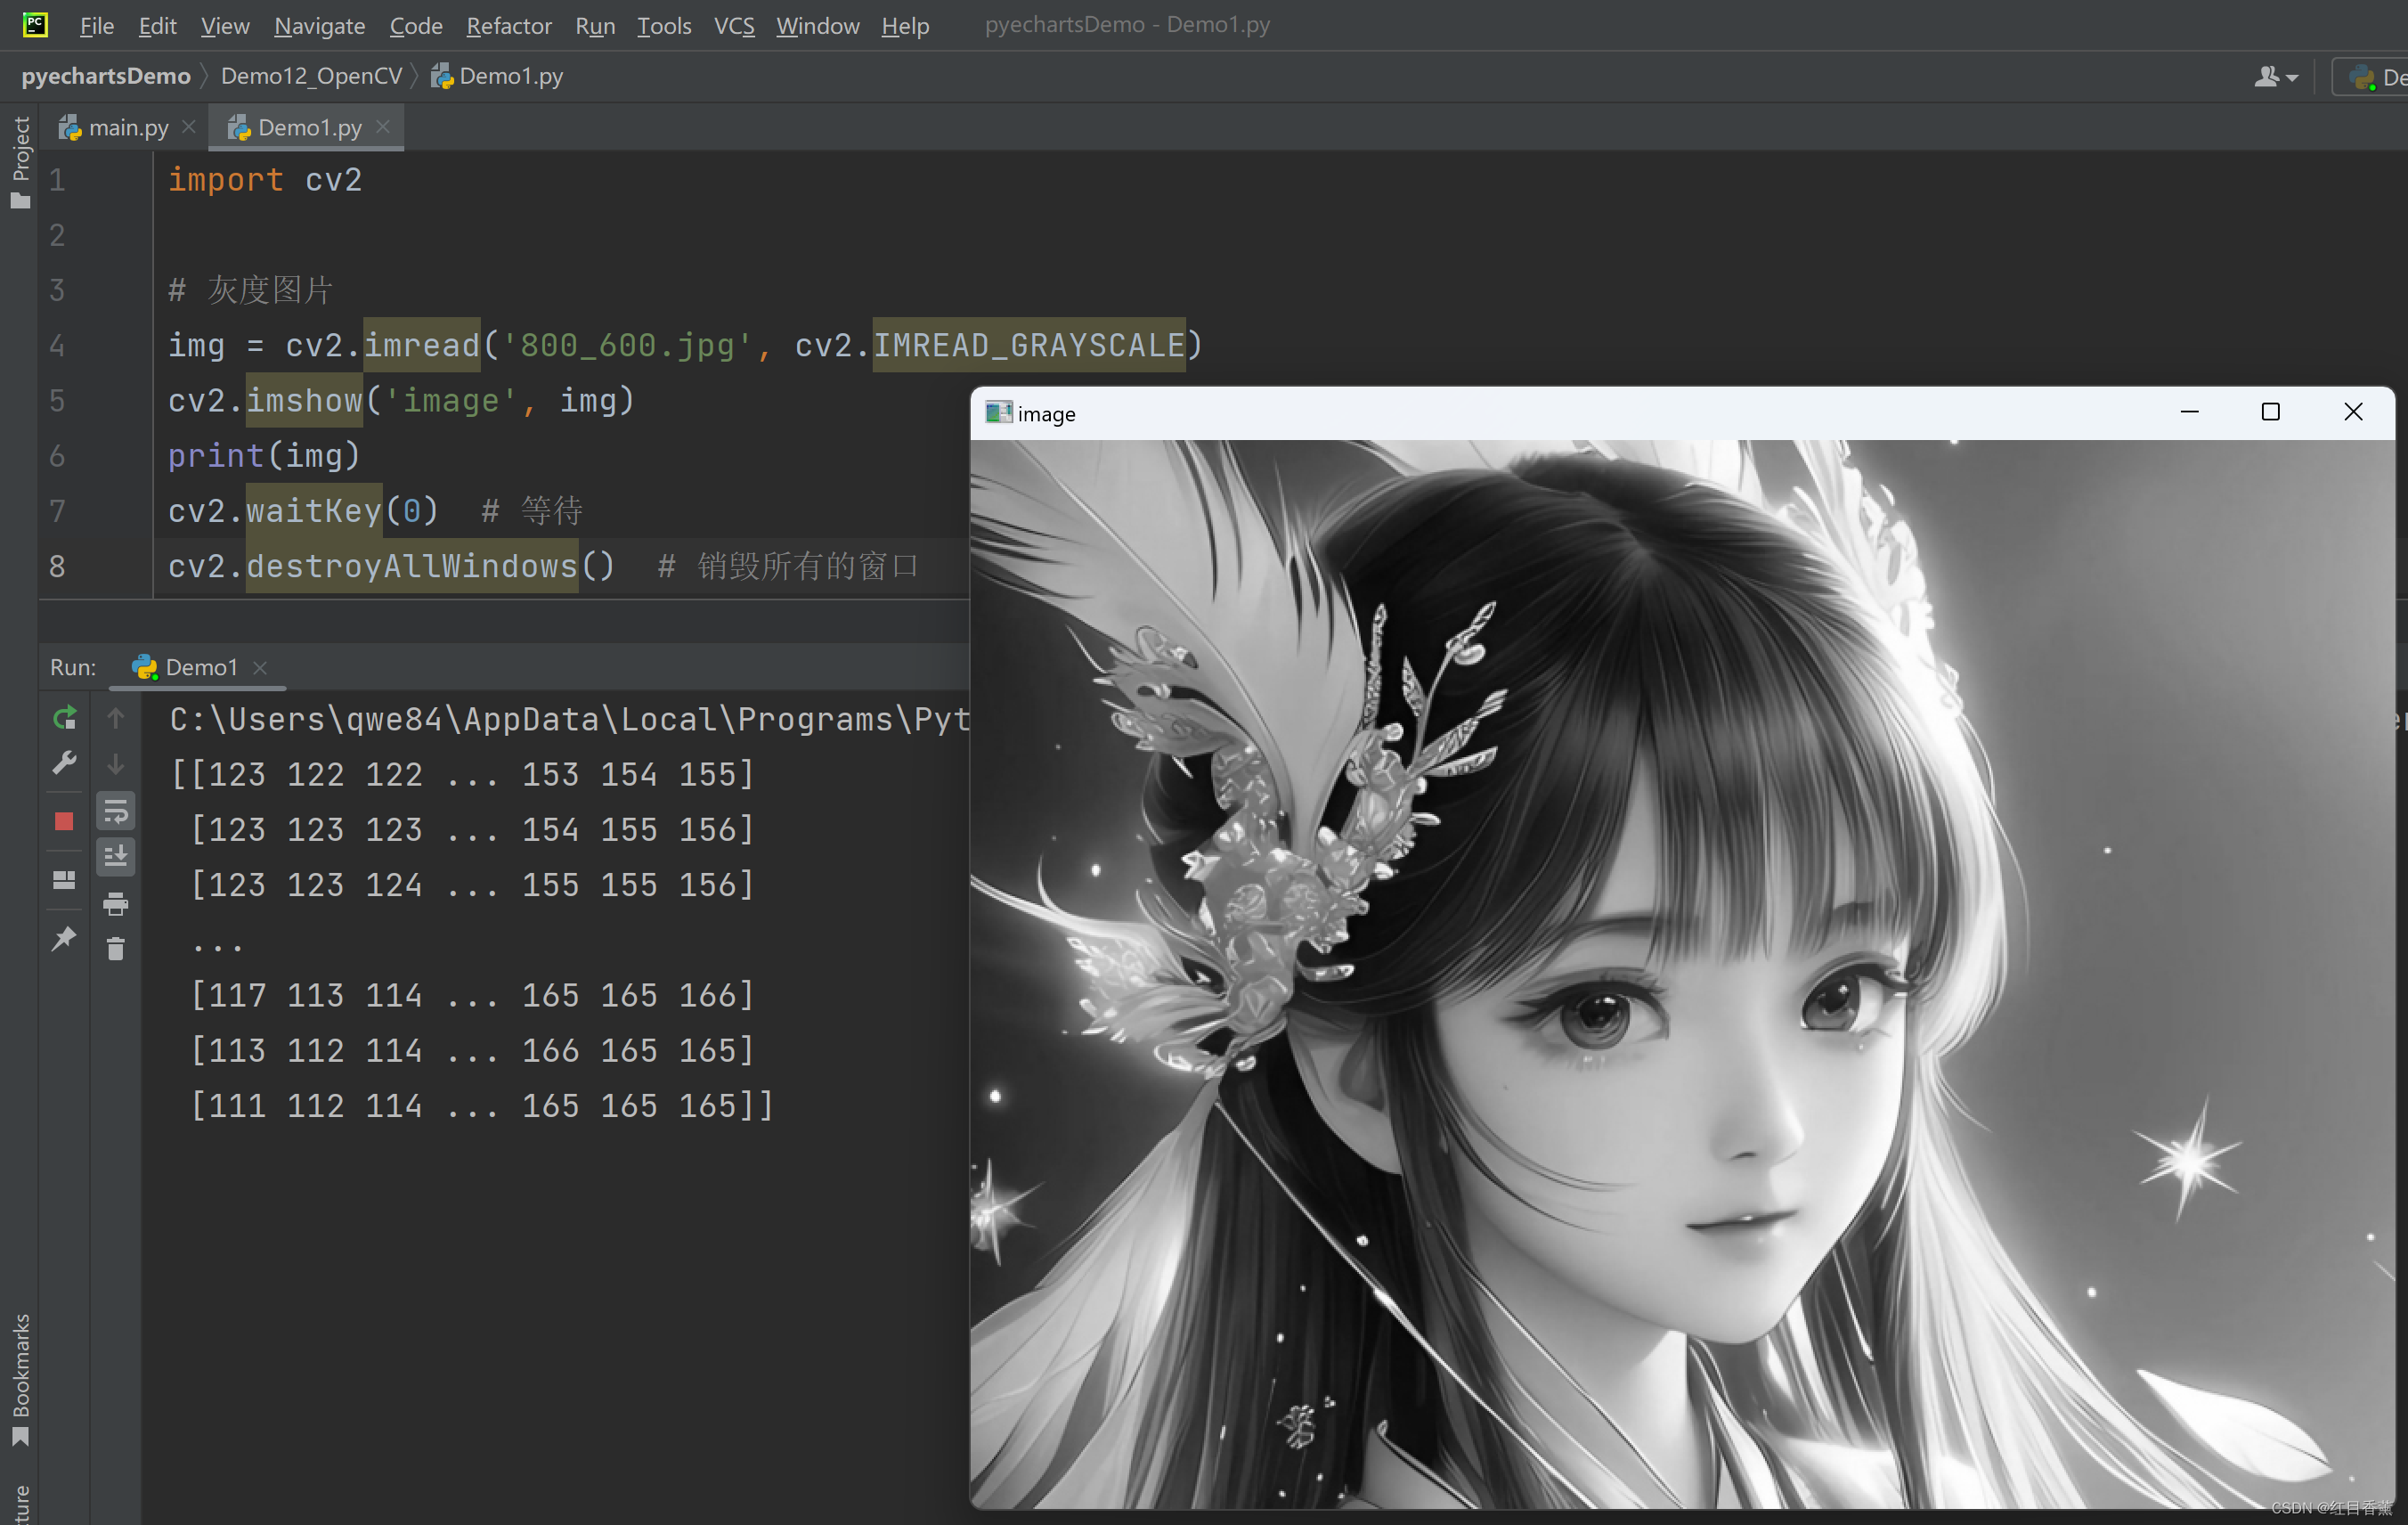Click the Rerun Demo1 green arrow icon
Image resolution: width=2408 pixels, height=1525 pixels.
tap(64, 718)
